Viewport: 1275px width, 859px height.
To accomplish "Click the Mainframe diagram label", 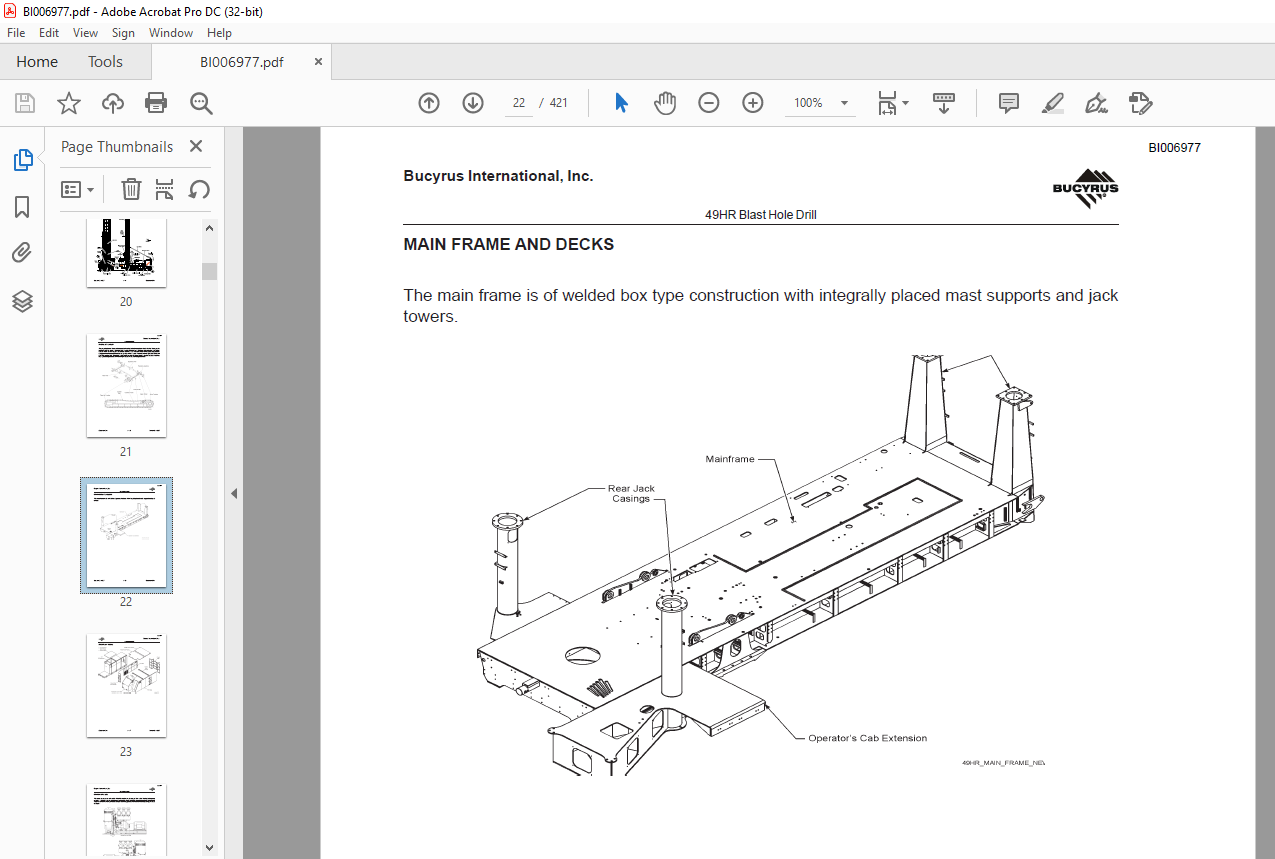I will point(730,460).
